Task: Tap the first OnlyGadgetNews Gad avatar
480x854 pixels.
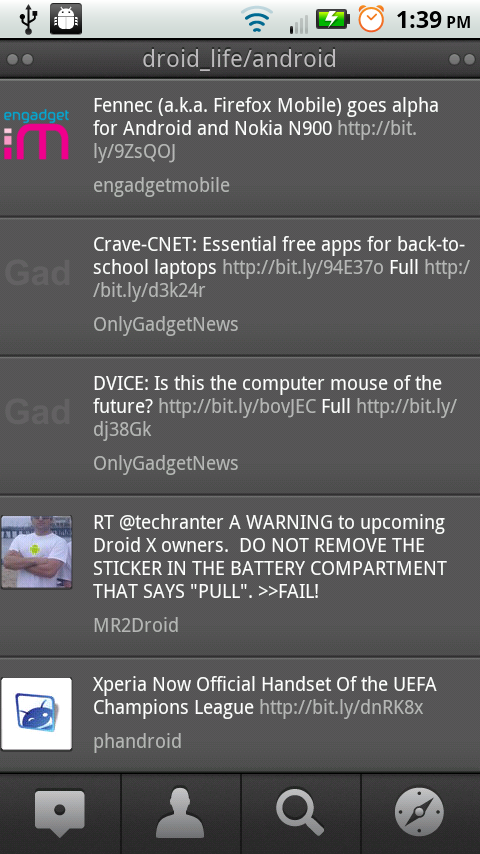Action: (37, 273)
